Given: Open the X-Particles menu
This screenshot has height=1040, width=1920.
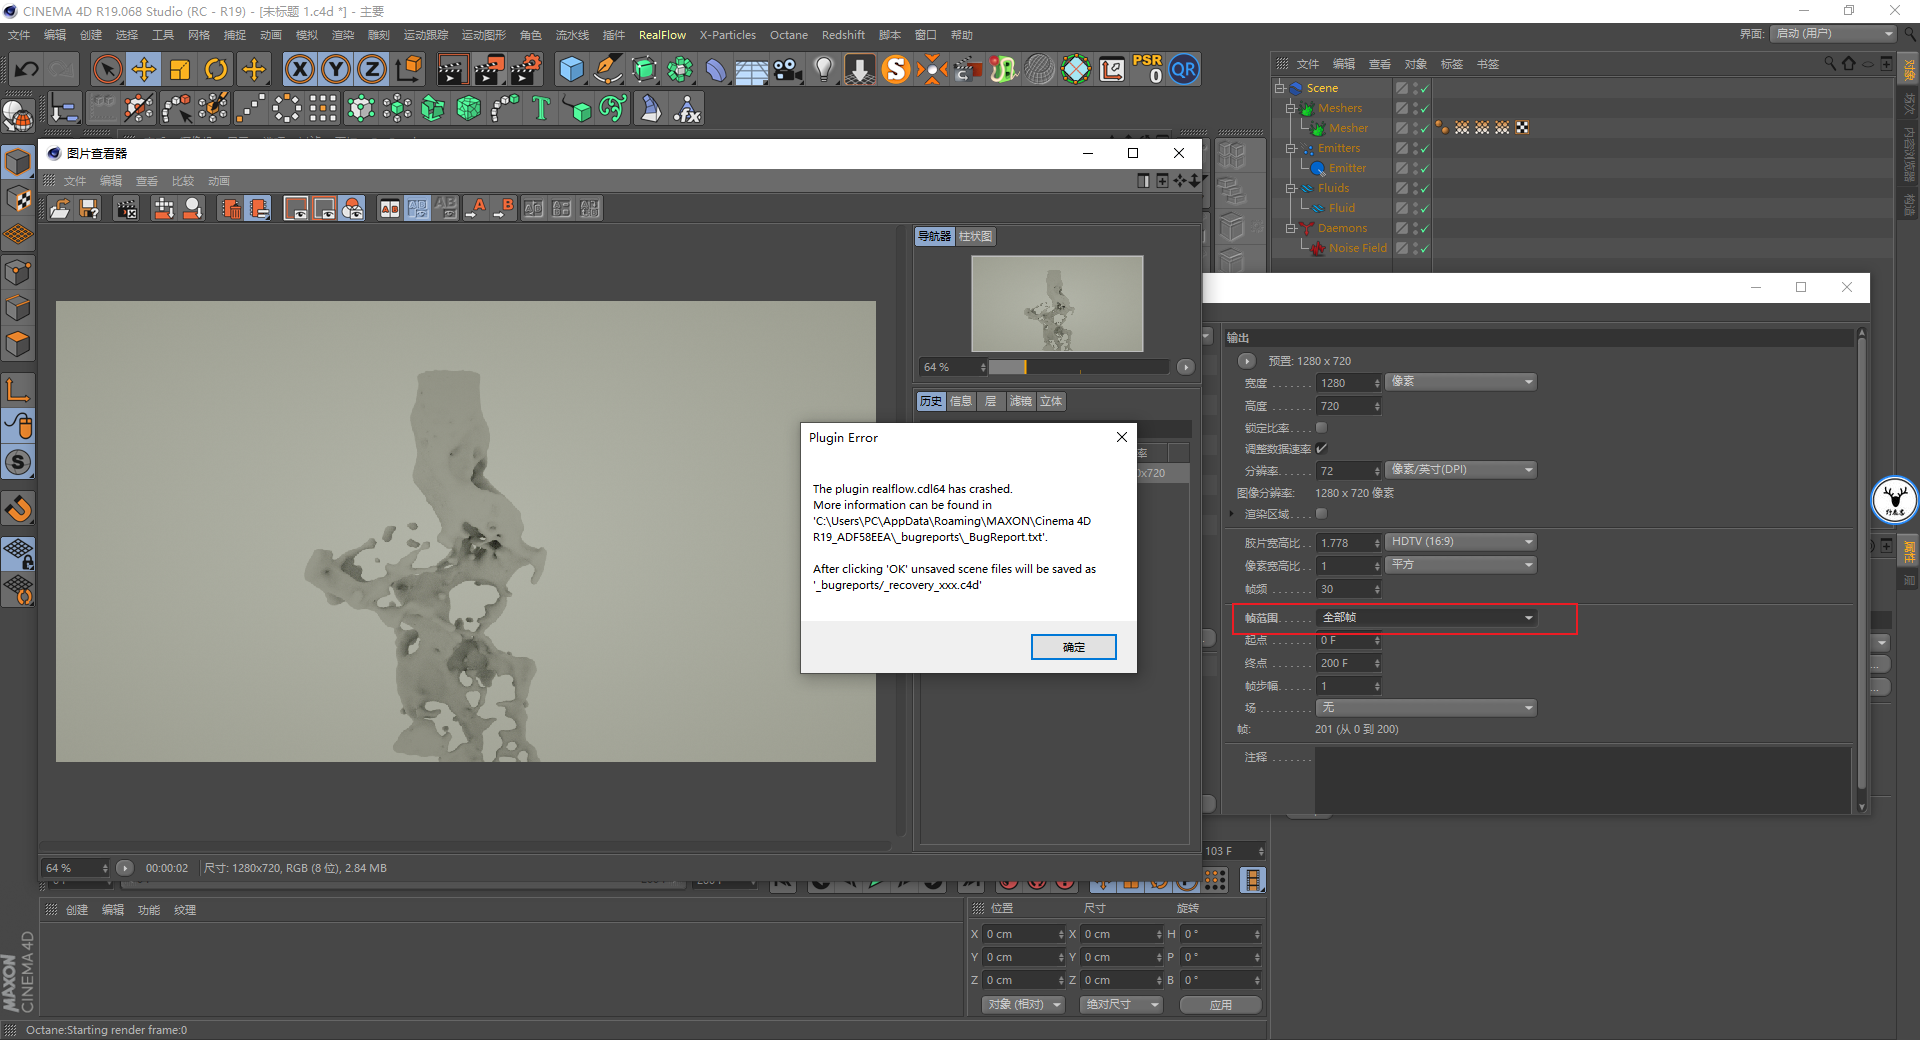Looking at the screenshot, I should click(x=728, y=35).
